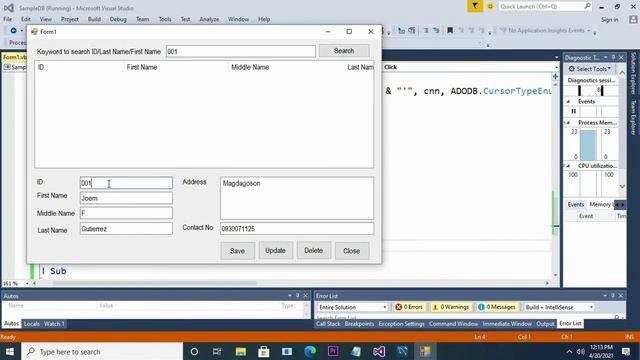
Task: Show hidden system tray icons
Action: [x=569, y=351]
